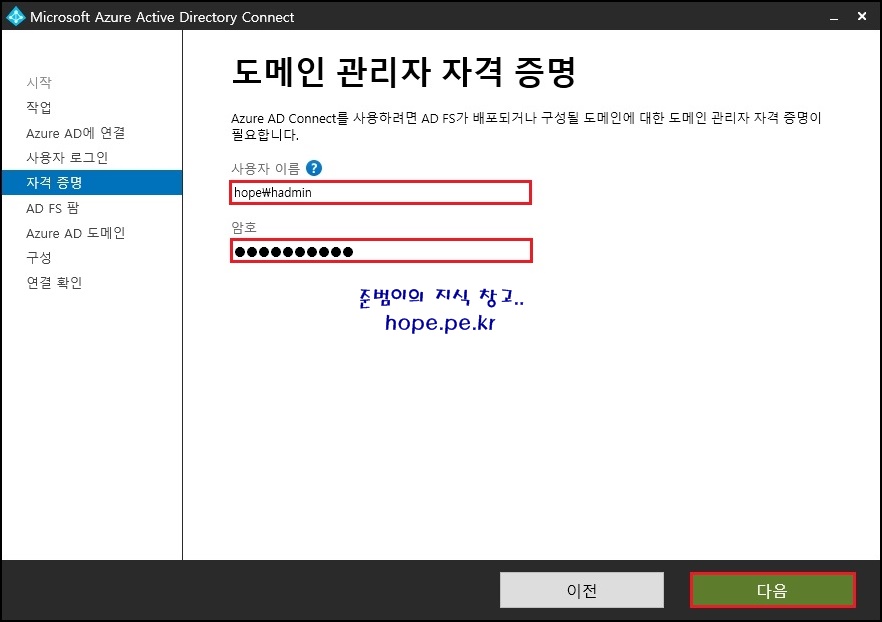Close the Azure AD Connect window
This screenshot has width=882, height=622.
pos(862,16)
